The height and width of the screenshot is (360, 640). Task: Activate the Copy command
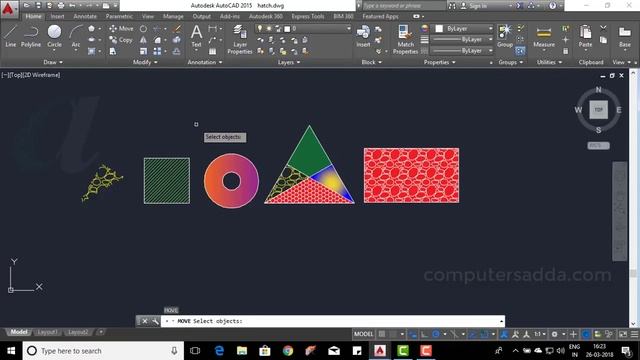[x=121, y=40]
